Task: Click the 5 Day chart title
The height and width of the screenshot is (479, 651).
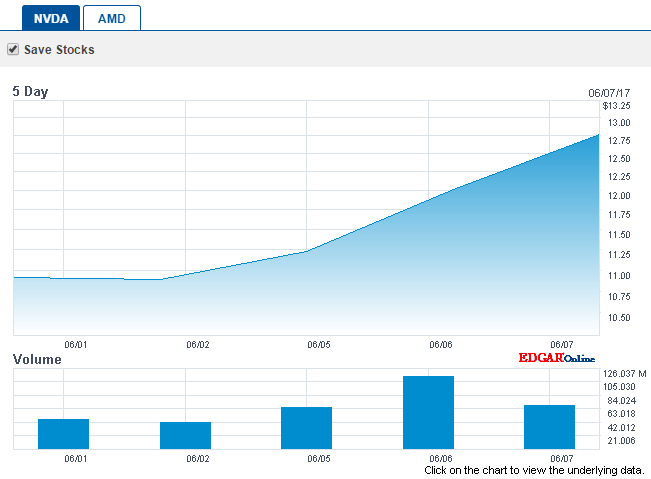Action: click(30, 92)
